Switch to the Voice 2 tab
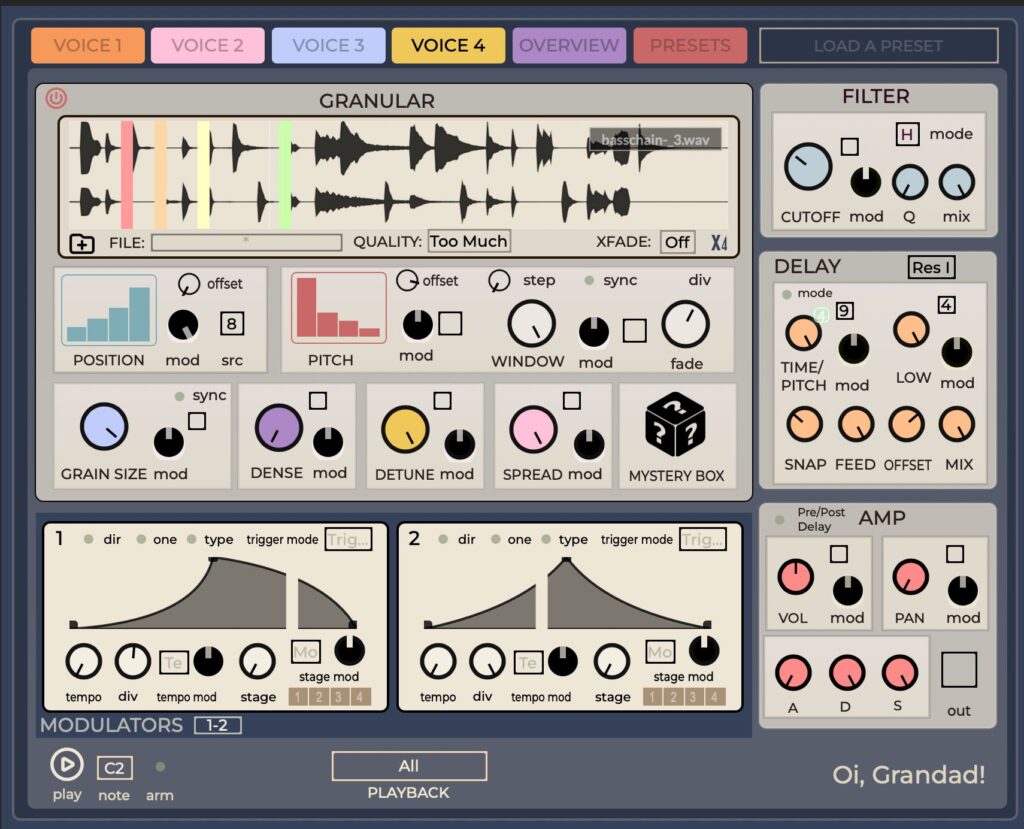This screenshot has width=1024, height=829. pos(207,45)
